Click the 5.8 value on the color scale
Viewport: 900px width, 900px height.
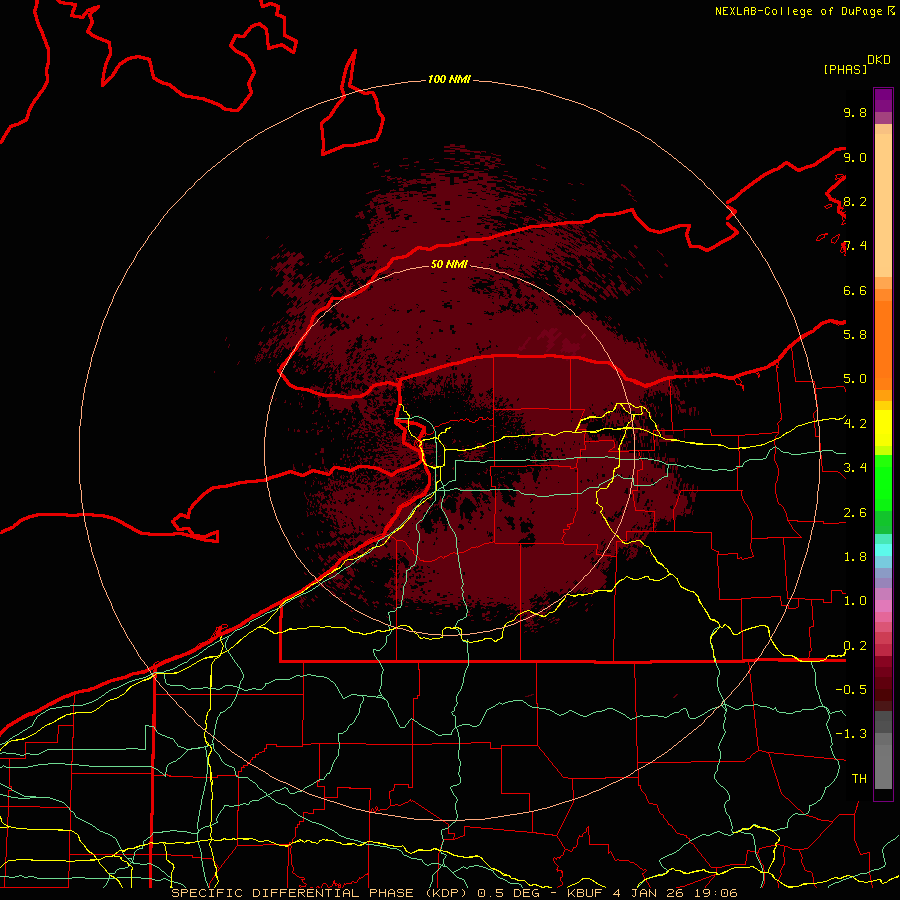click(855, 334)
